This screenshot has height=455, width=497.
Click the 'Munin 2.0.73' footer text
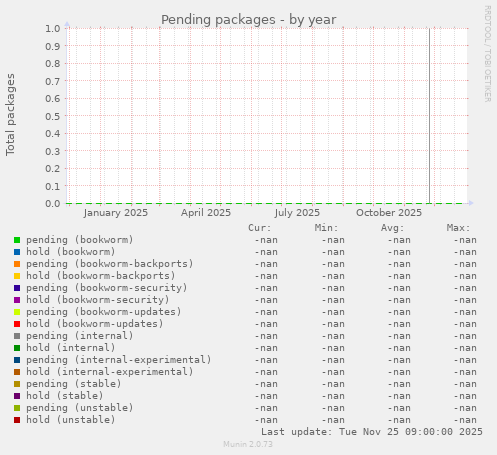(x=248, y=444)
